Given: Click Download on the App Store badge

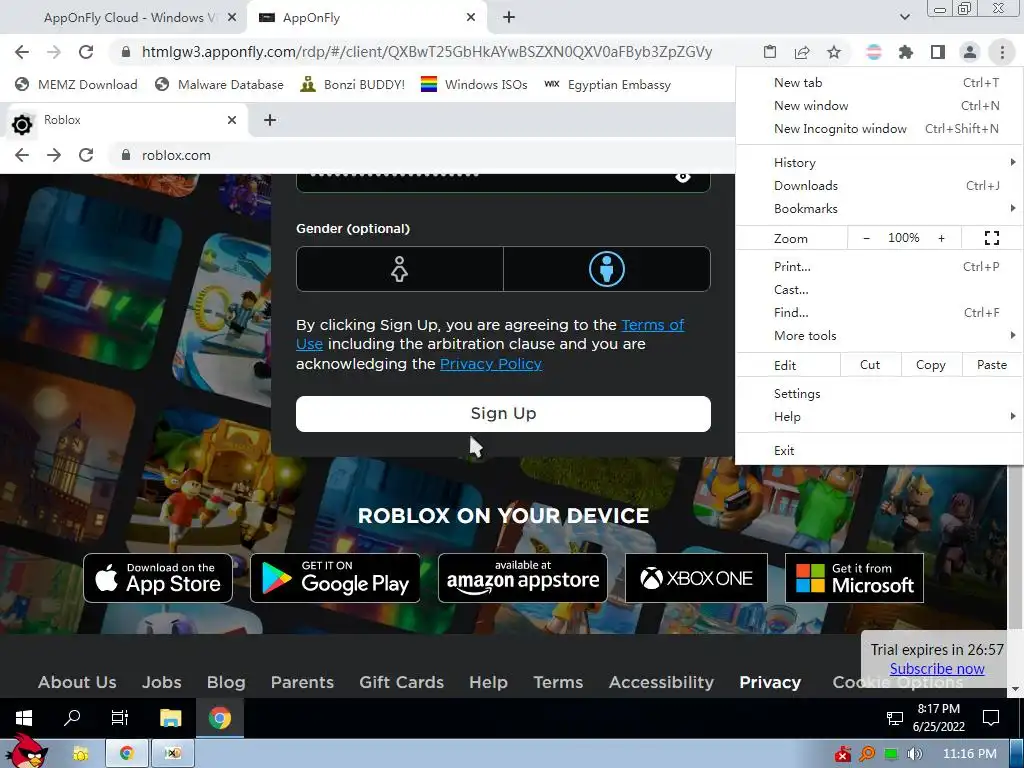Looking at the screenshot, I should point(158,578).
